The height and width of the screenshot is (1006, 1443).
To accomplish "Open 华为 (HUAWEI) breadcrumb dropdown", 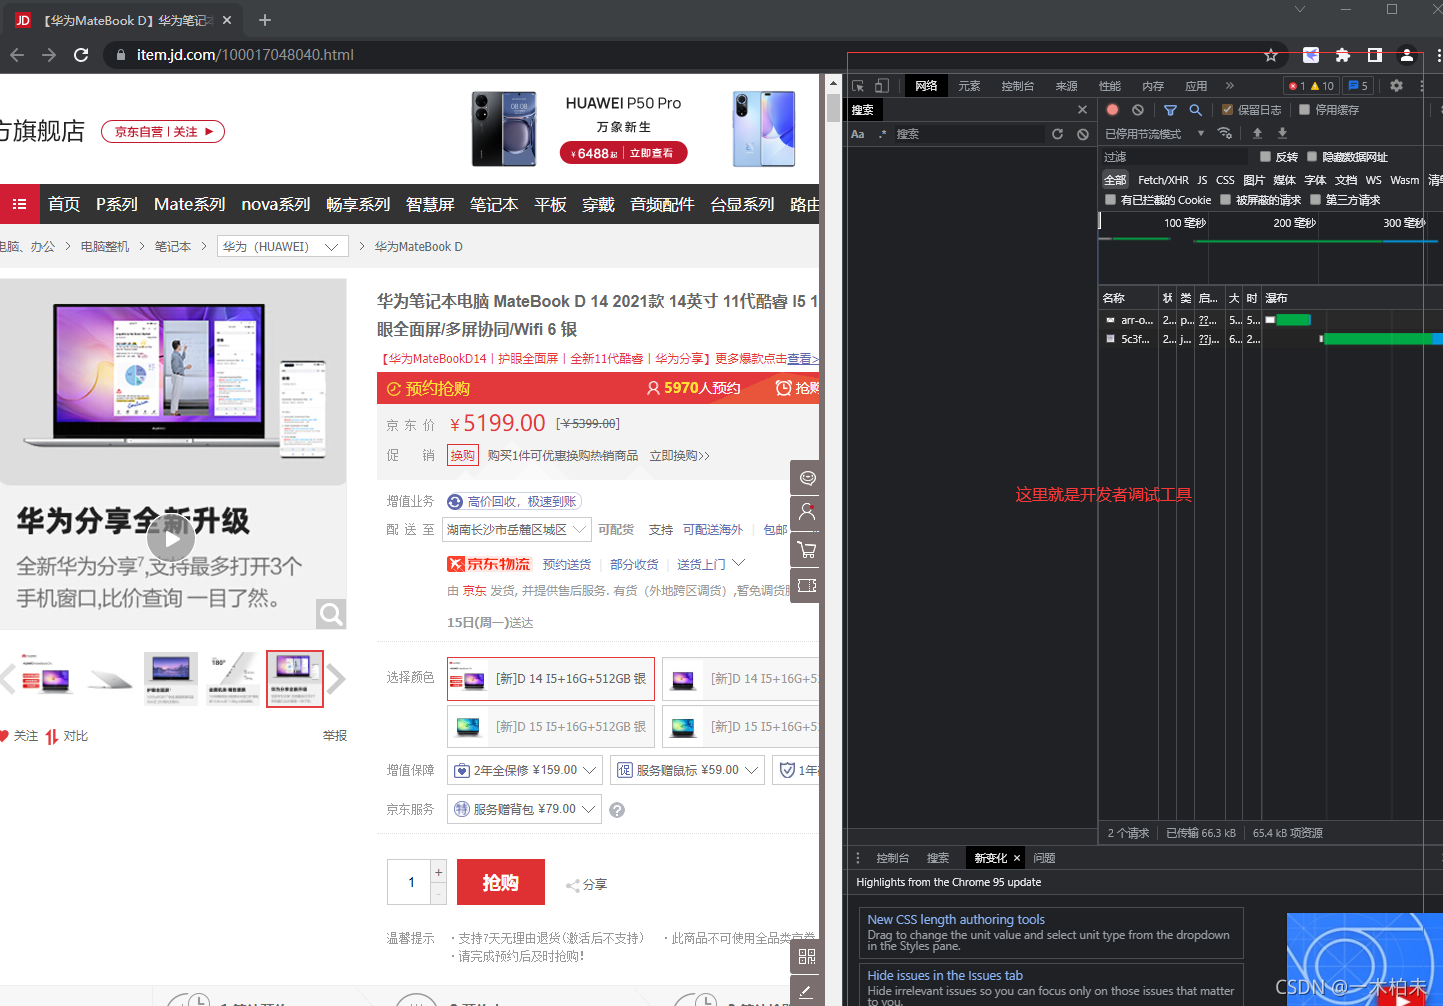I will tap(282, 247).
